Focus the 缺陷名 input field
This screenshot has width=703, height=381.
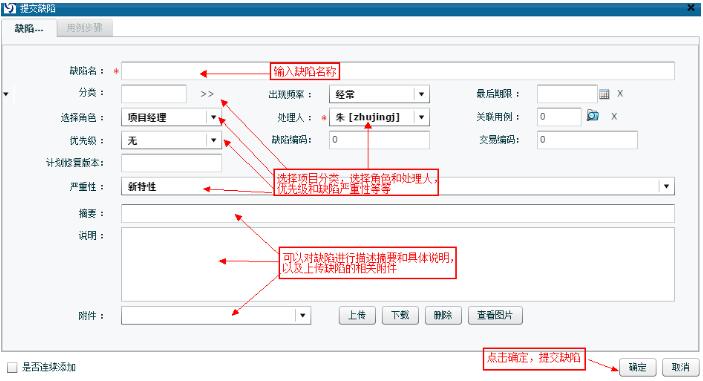point(398,71)
